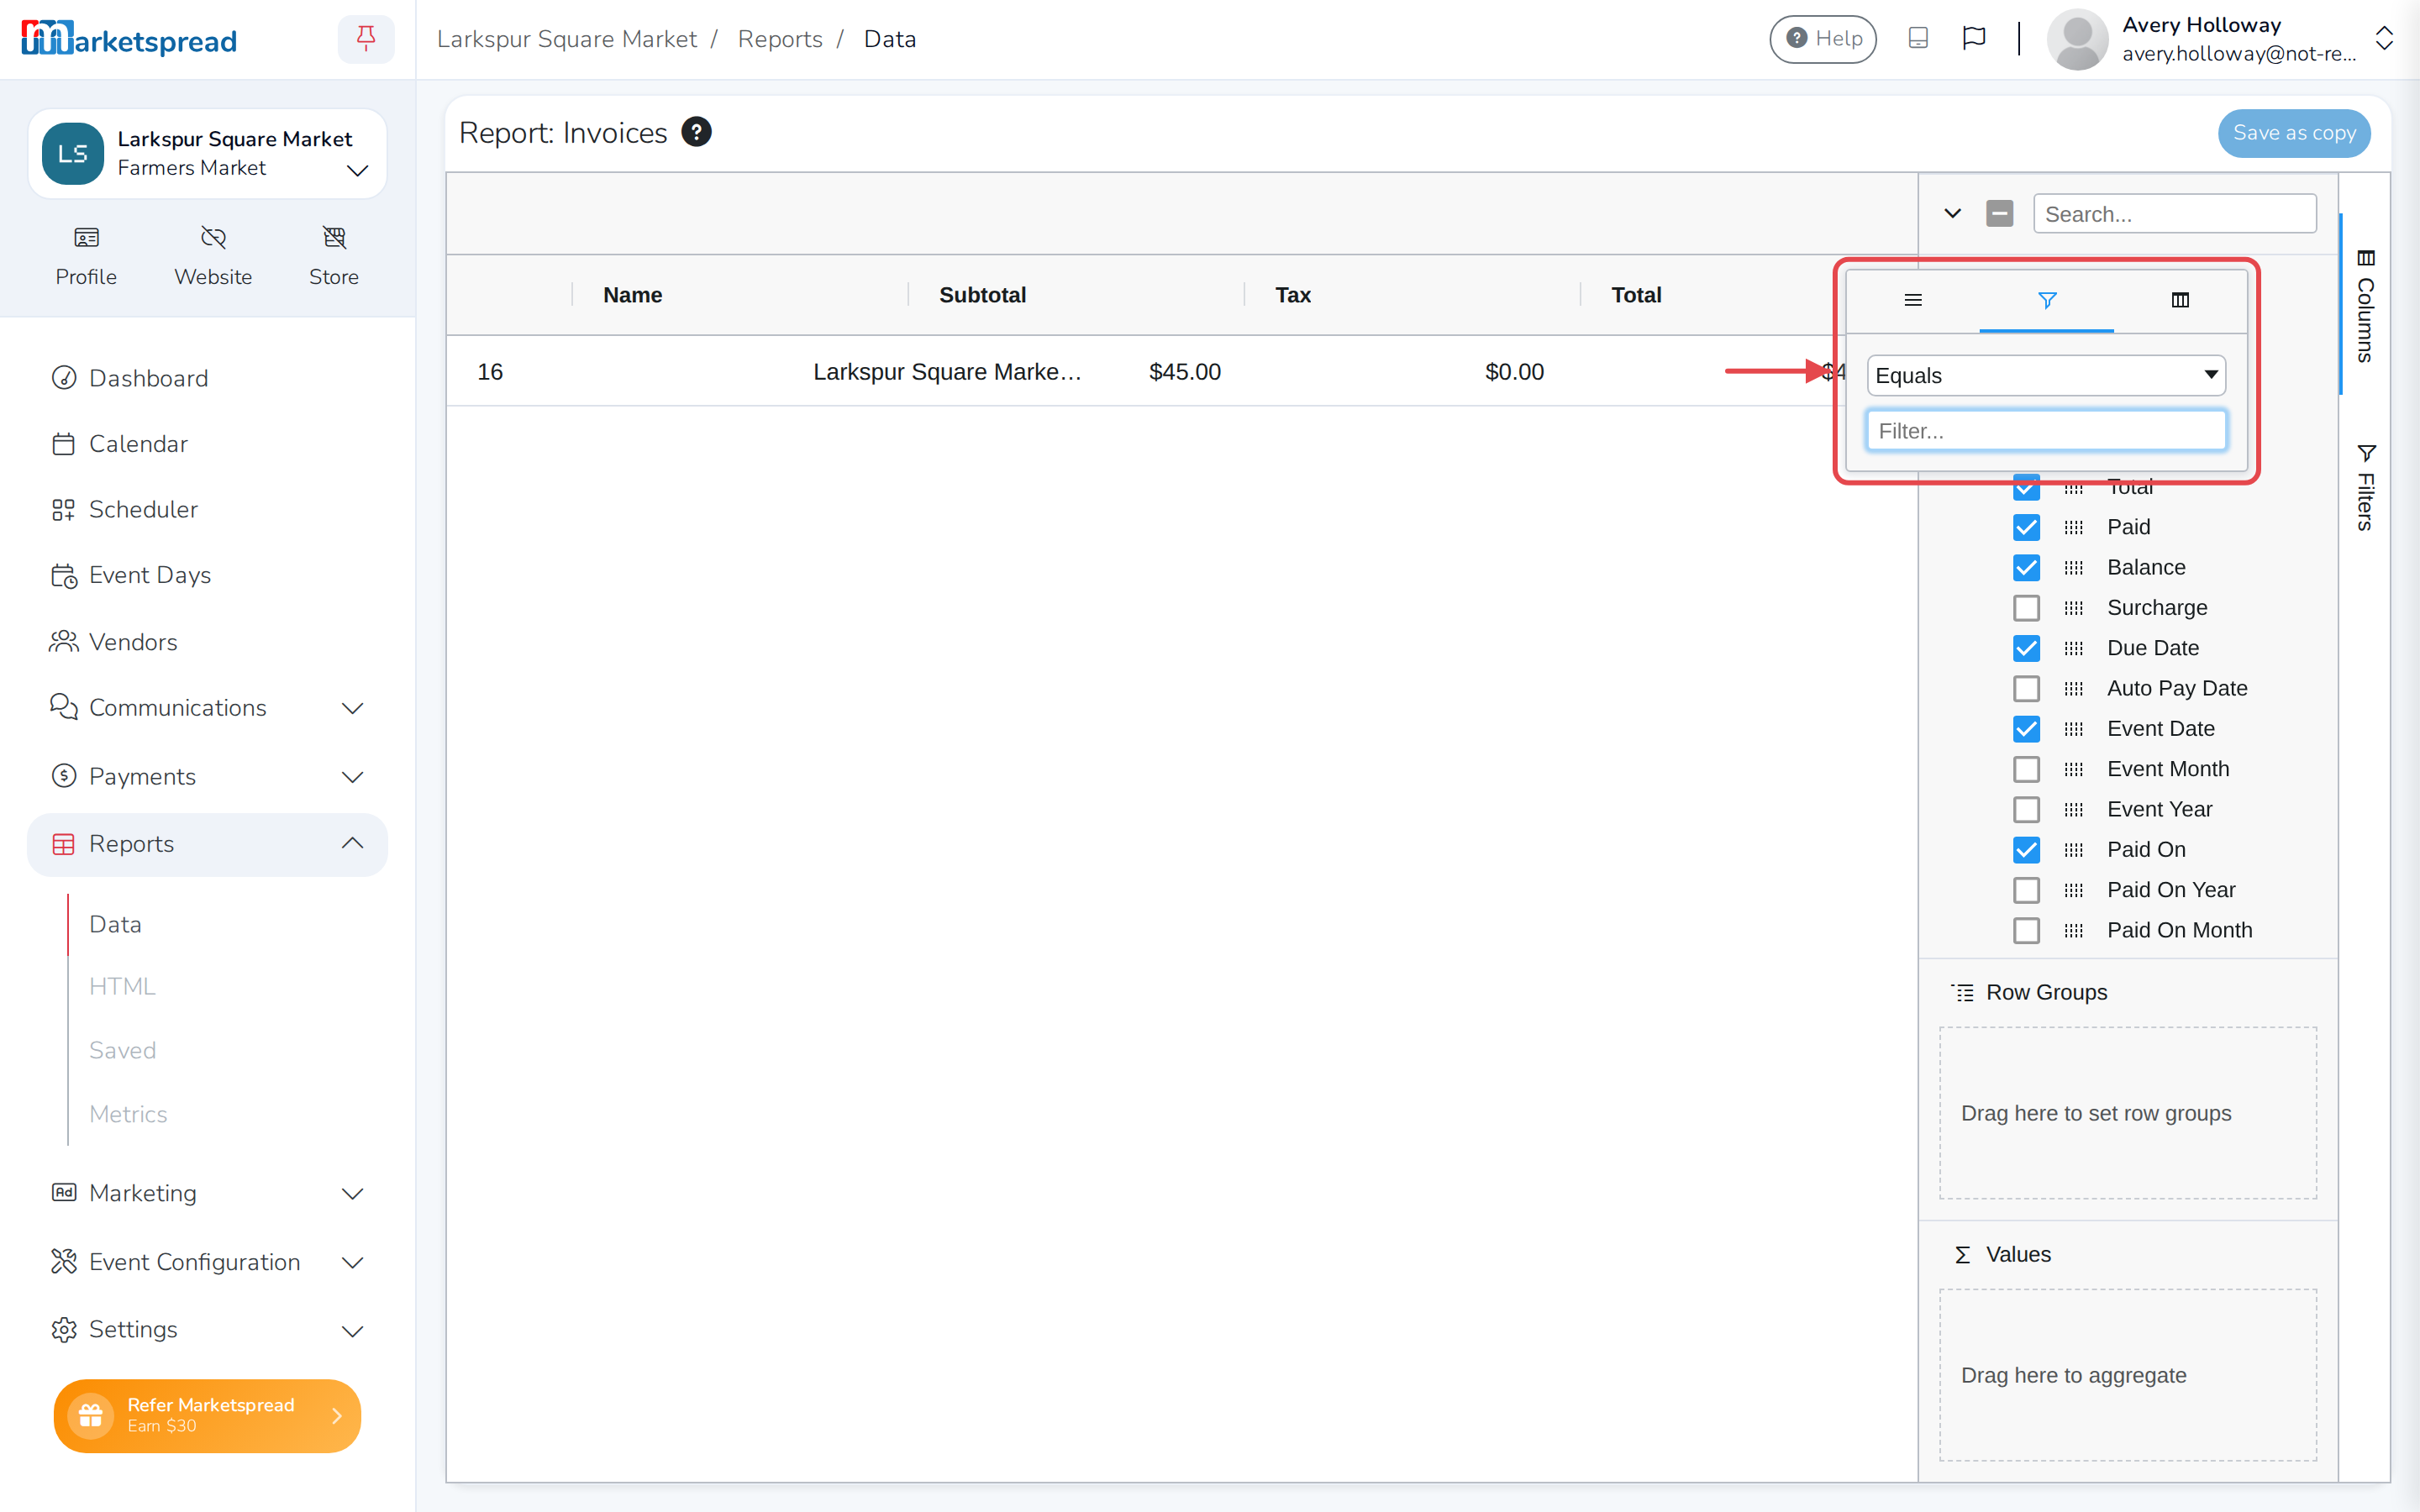Click the column Search... field
Screen dimensions: 2420x1512
(2174, 213)
